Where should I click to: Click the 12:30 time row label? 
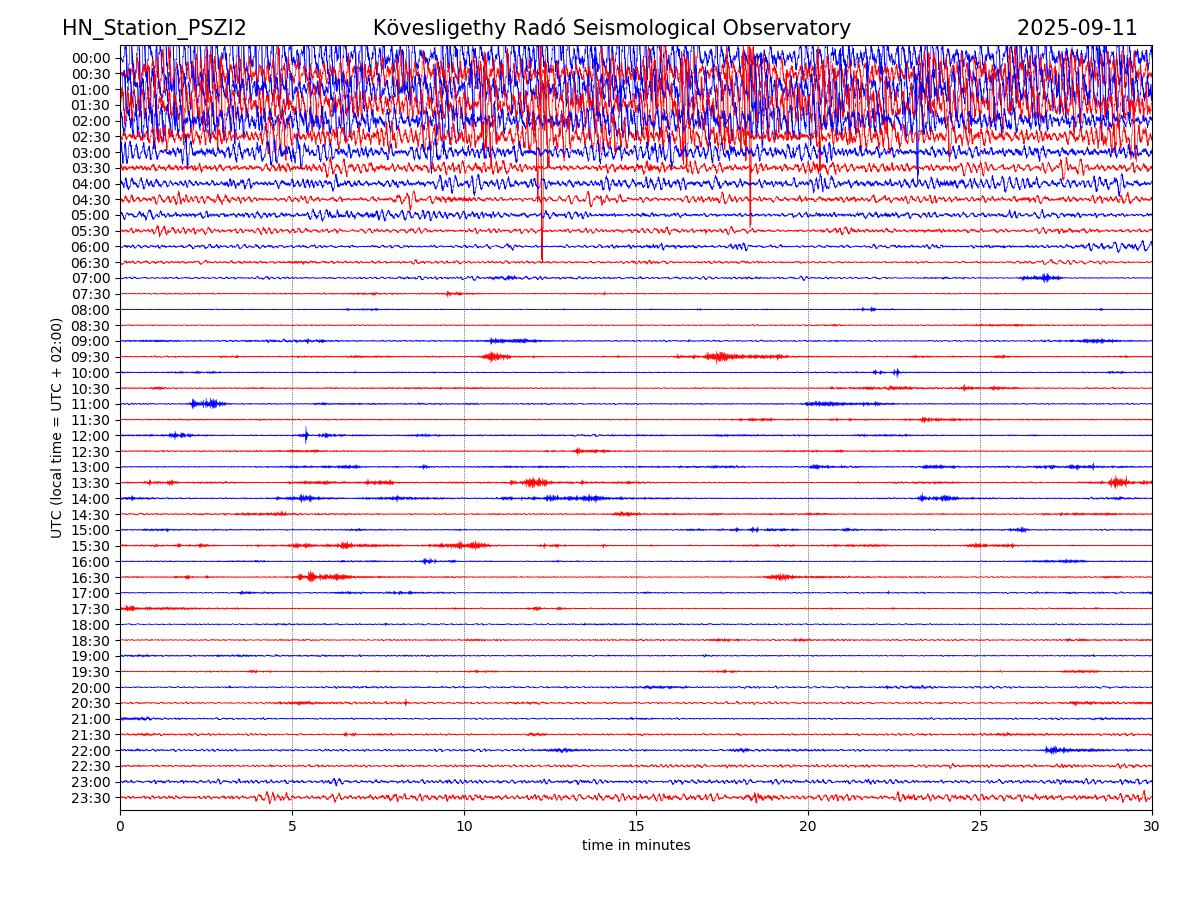pyautogui.click(x=91, y=452)
